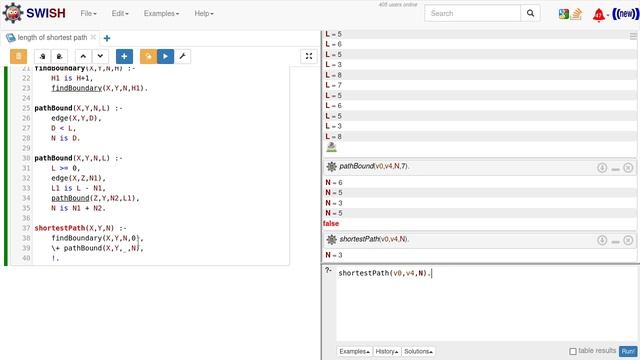Viewport: 640px width, 360px height.
Task: Click the pathBound(v0,v4,N,7) query title
Action: 374,166
